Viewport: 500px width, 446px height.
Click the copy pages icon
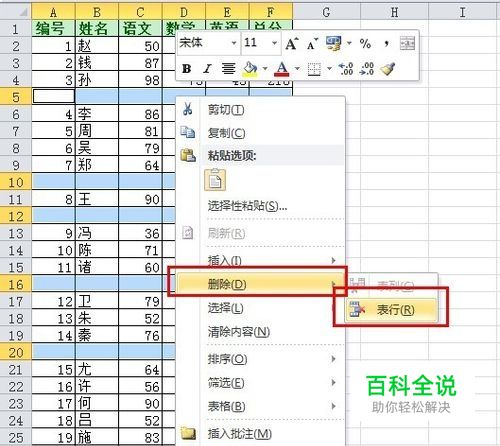tap(188, 132)
